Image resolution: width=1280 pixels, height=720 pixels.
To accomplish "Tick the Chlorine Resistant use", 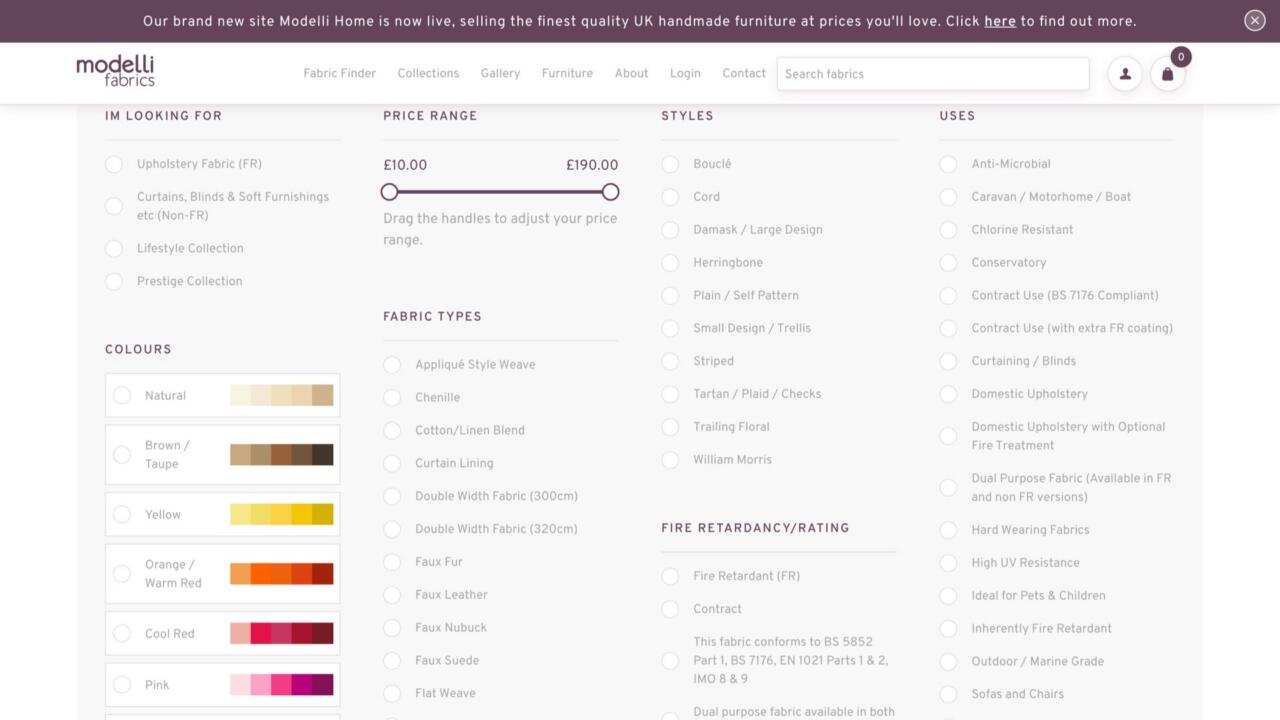I will [x=948, y=230].
